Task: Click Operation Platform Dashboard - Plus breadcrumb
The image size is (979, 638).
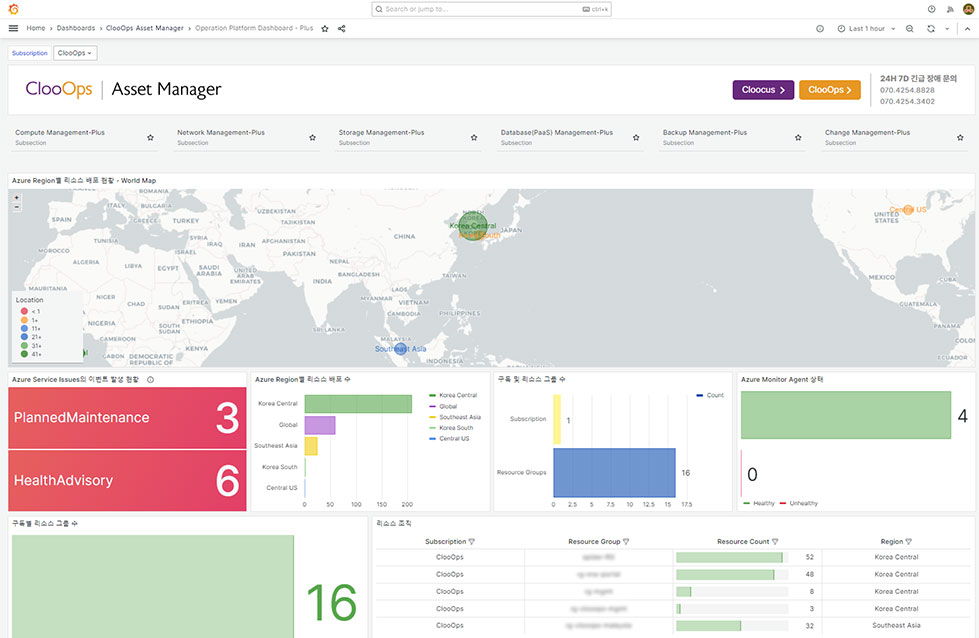Action: pyautogui.click(x=254, y=28)
